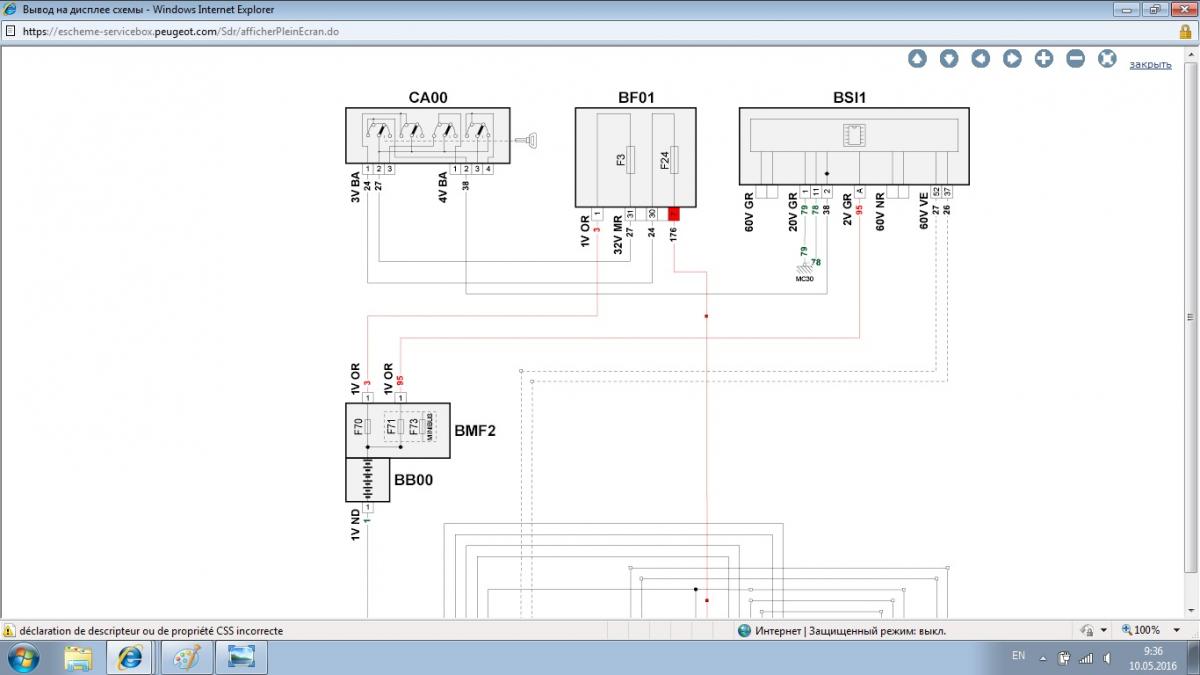Click the закрыть link to close the schematic
Screen dimensions: 1200x675
[1150, 64]
